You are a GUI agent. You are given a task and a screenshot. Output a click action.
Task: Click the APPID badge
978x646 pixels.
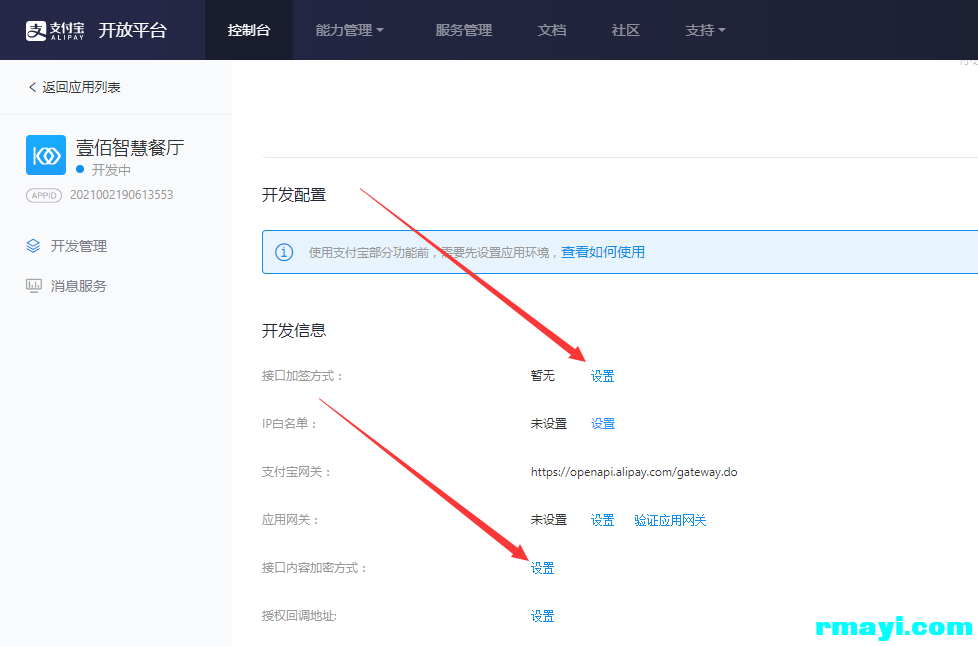pyautogui.click(x=44, y=195)
